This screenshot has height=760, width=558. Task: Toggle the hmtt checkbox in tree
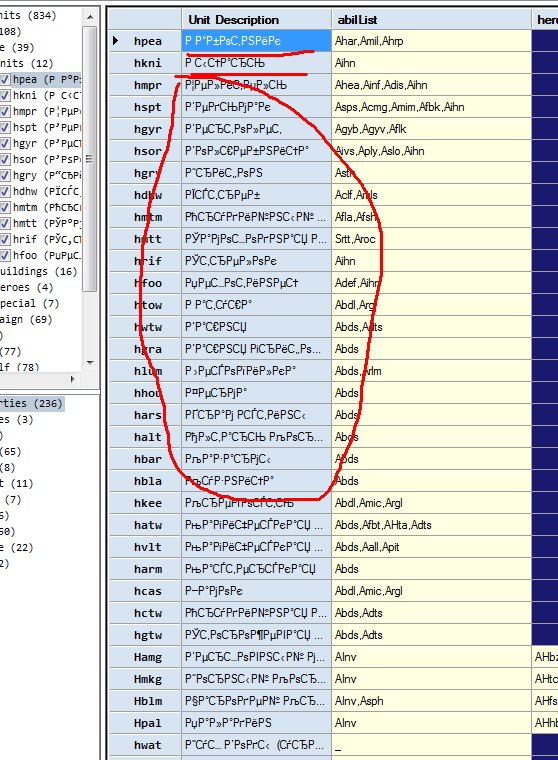tap(5, 223)
